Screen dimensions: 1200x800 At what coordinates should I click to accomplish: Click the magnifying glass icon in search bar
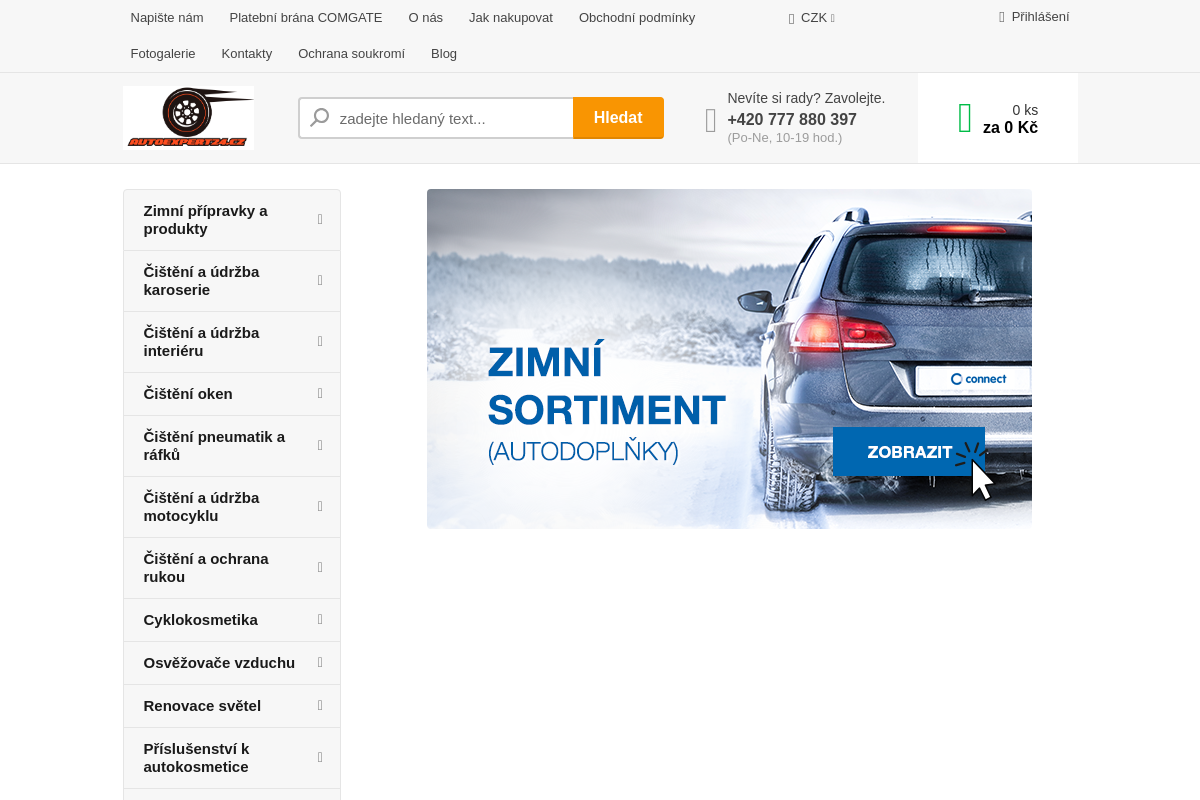[318, 117]
